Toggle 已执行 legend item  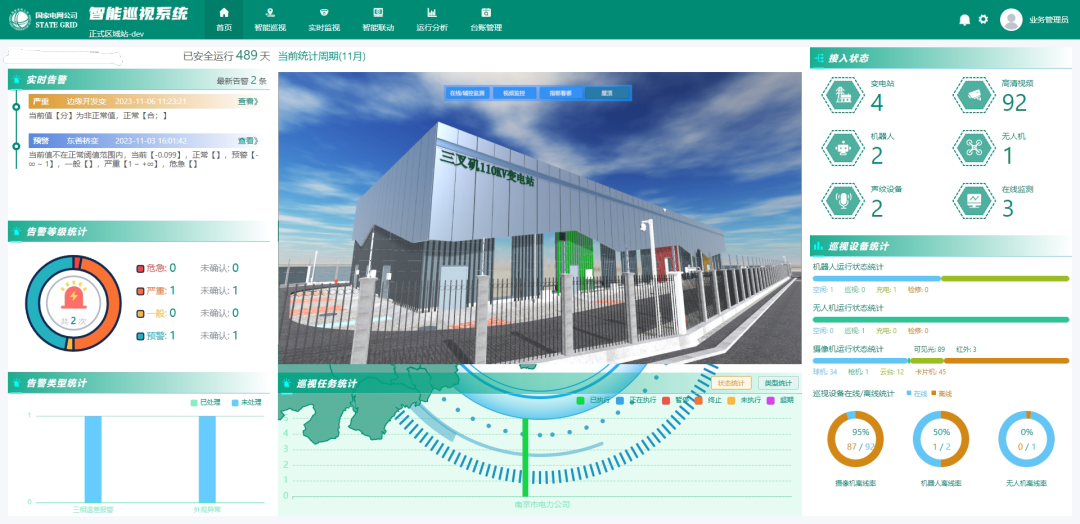coord(593,400)
